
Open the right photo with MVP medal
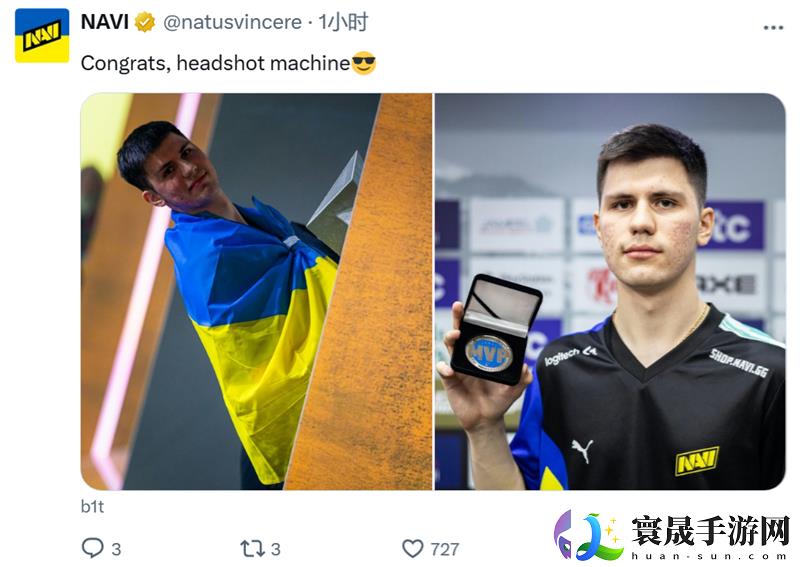(x=610, y=291)
